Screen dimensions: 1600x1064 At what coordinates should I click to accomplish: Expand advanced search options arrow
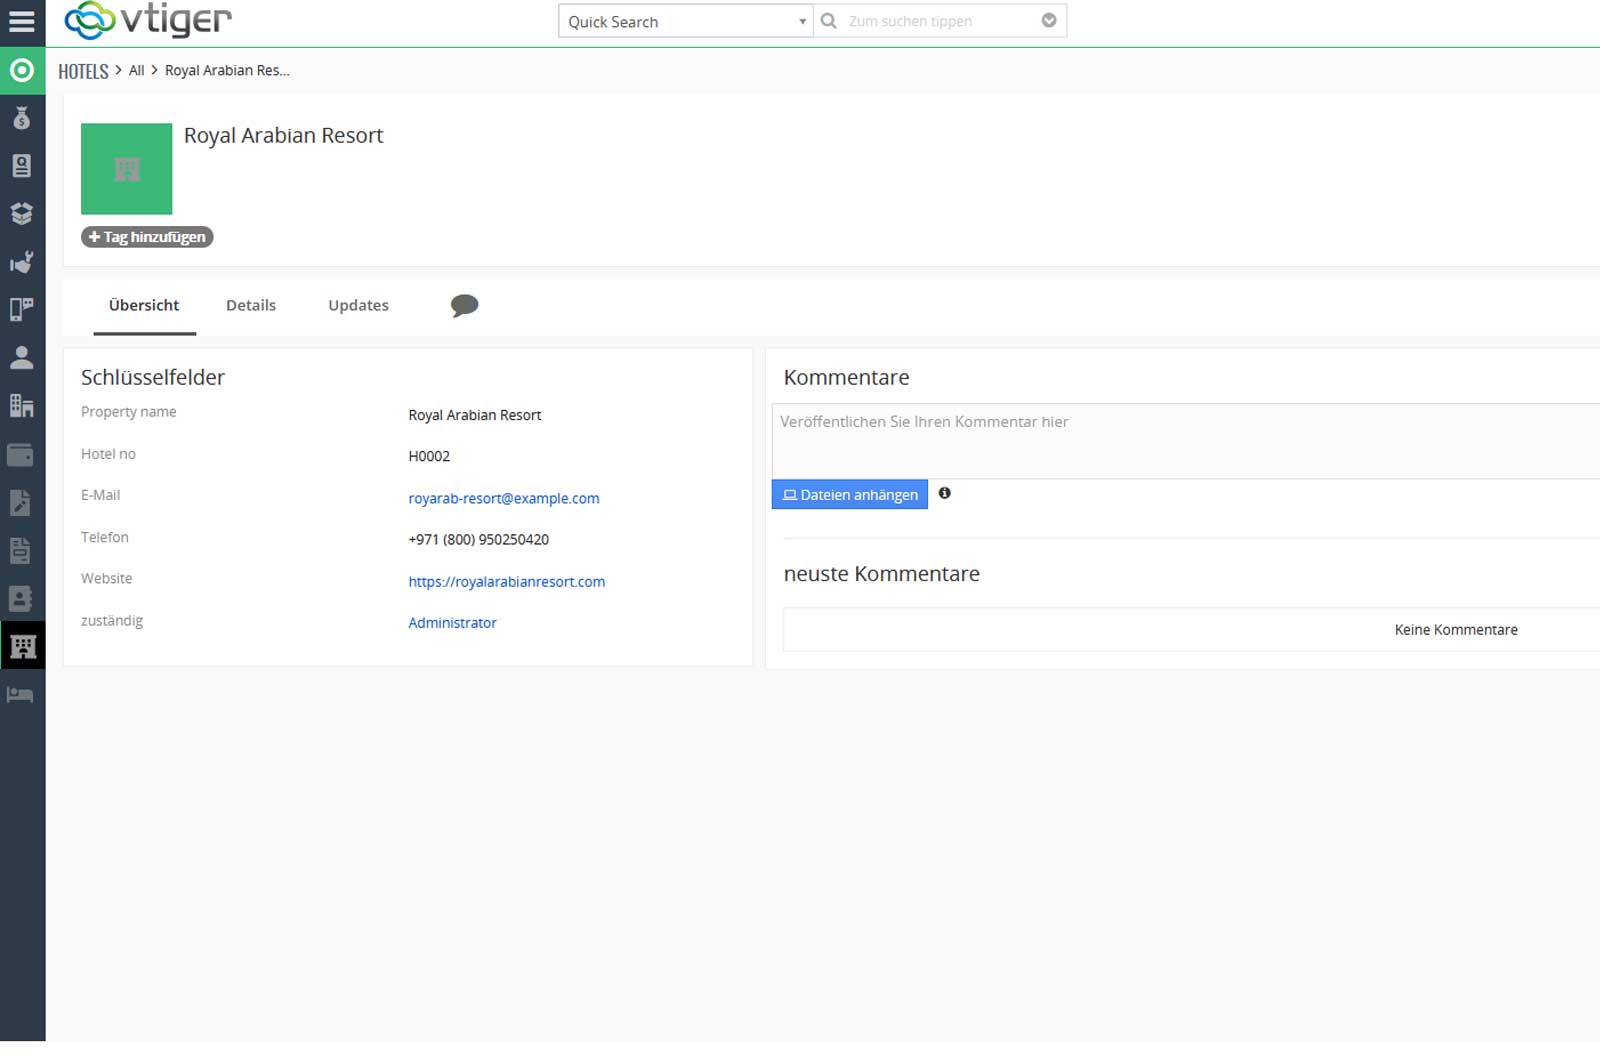(1049, 21)
